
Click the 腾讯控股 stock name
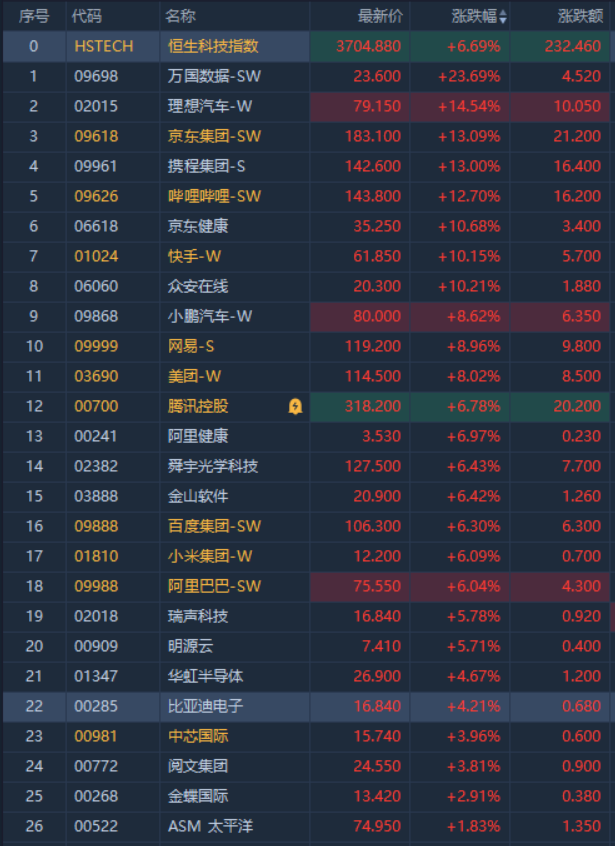(198, 406)
